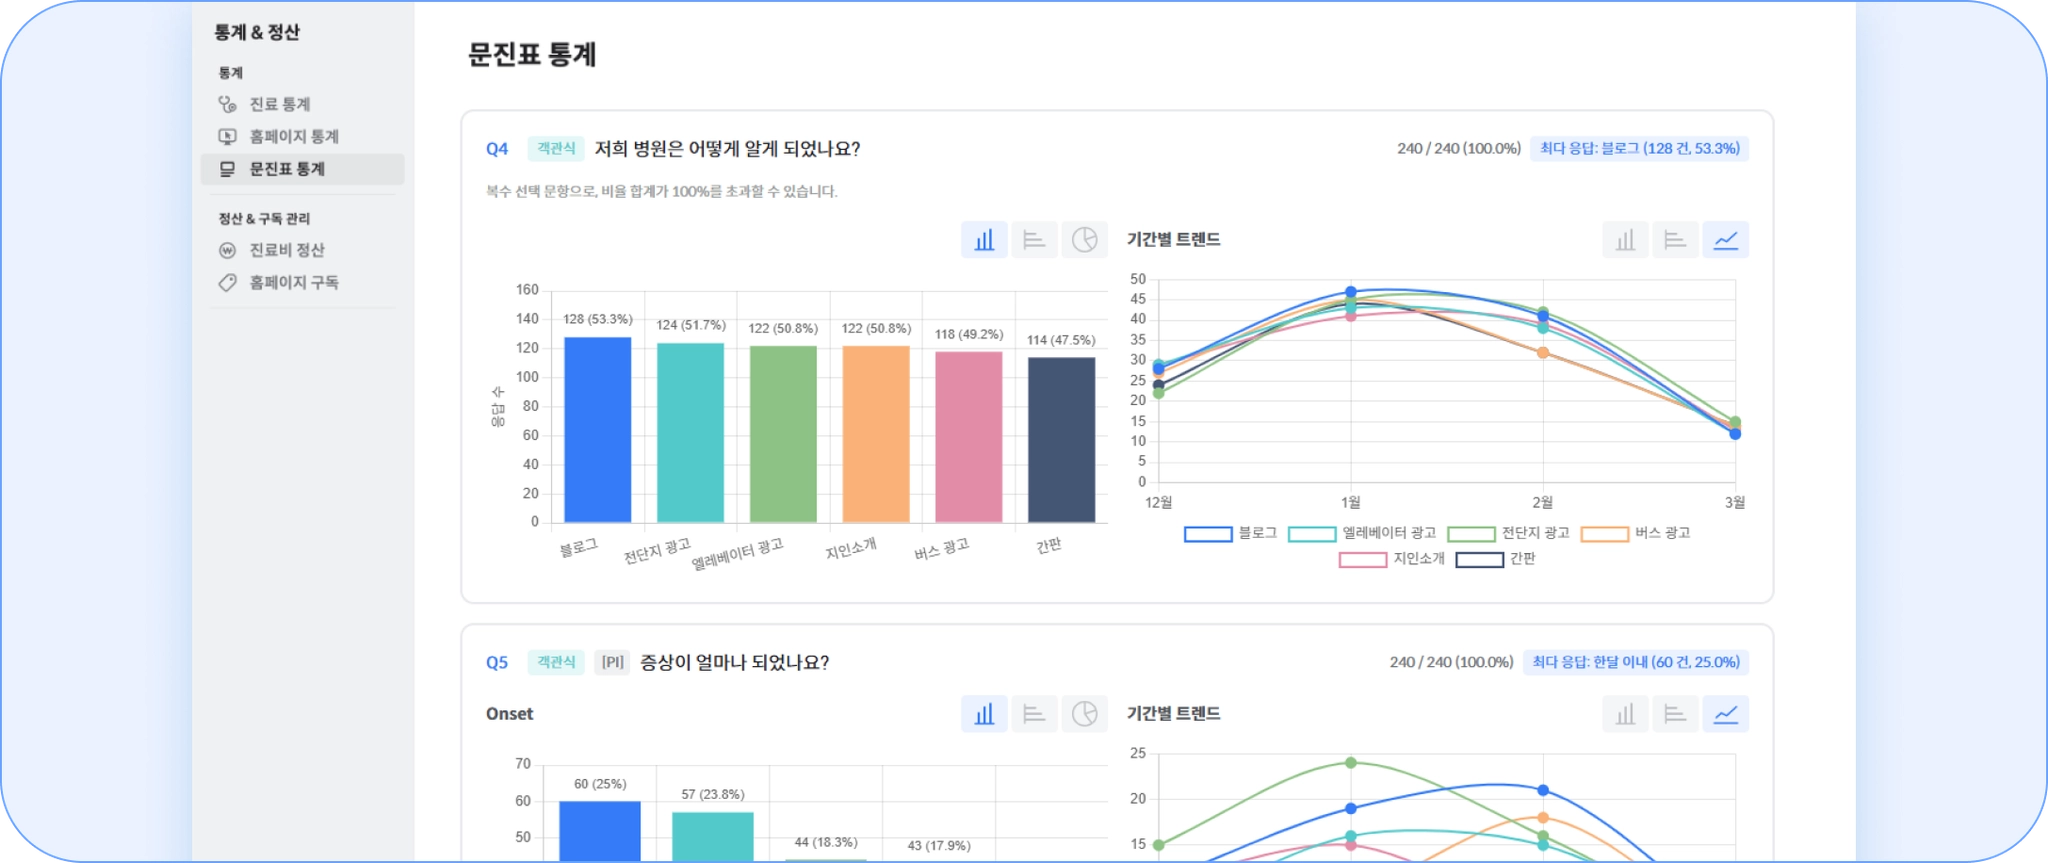Click the teal 전단지 광고 bar in Q4 chart
The height and width of the screenshot is (863, 2048).
click(x=690, y=433)
